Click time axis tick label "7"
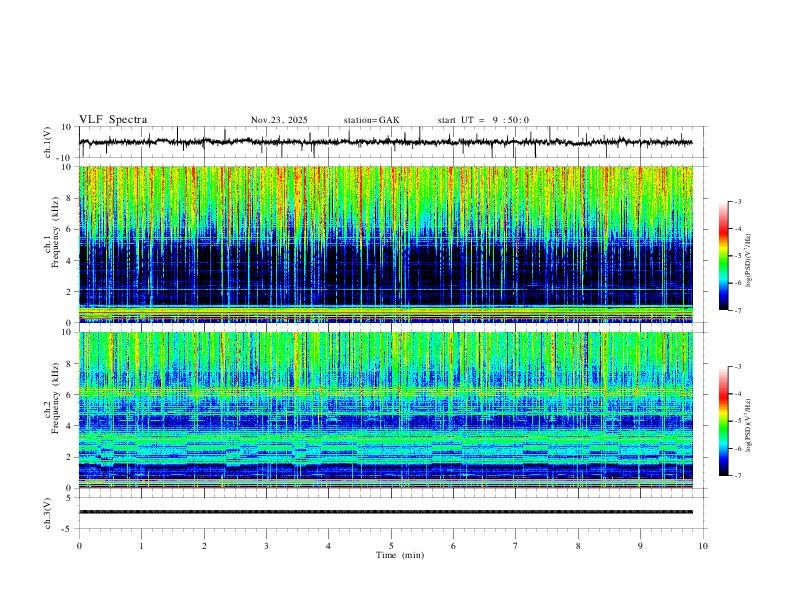This screenshot has width=792, height=612. 516,546
